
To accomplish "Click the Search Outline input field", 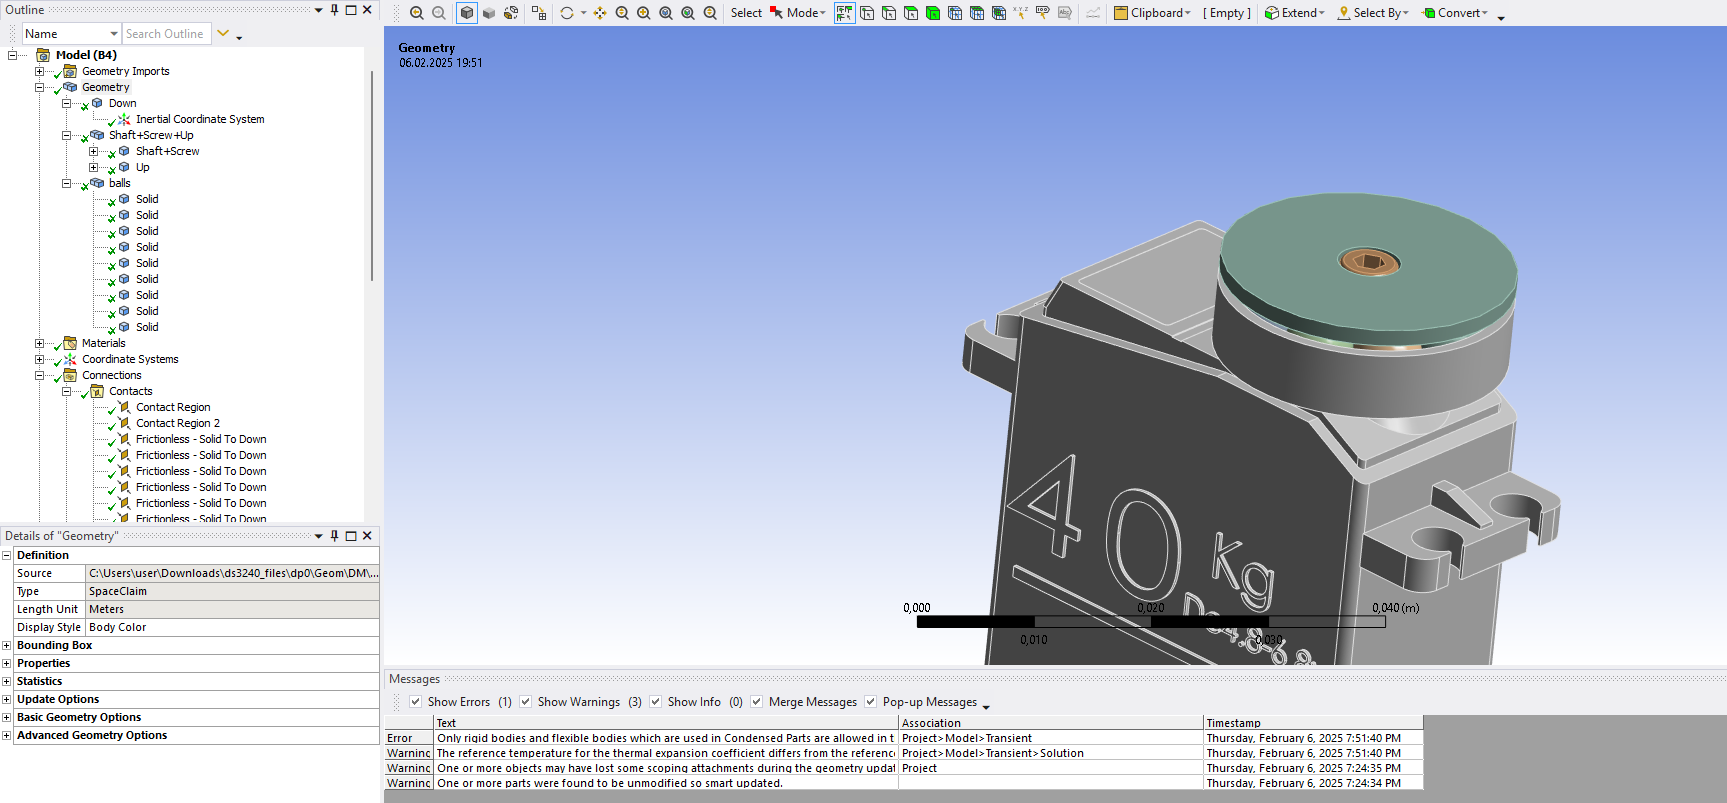I will click(x=166, y=34).
